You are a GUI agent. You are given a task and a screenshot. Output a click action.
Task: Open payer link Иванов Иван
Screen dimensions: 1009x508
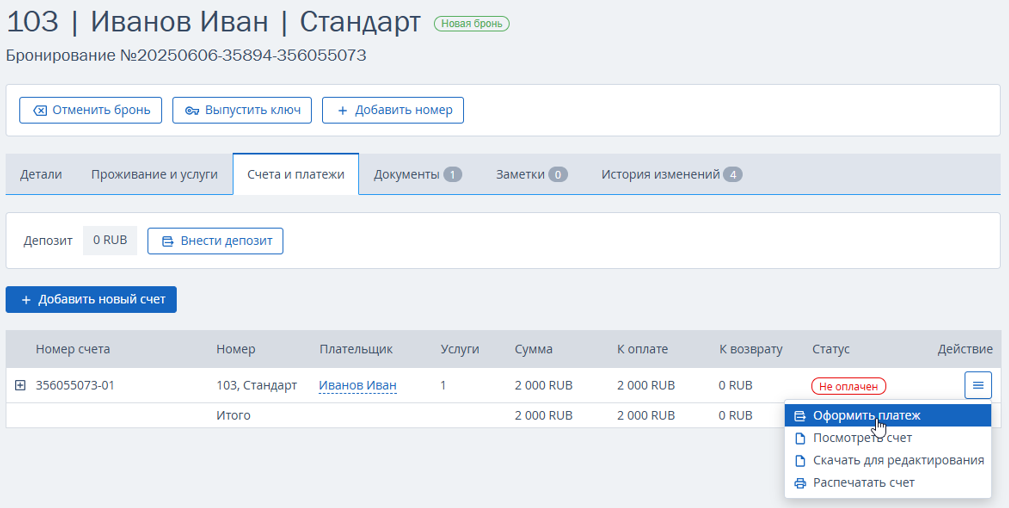[x=358, y=386]
